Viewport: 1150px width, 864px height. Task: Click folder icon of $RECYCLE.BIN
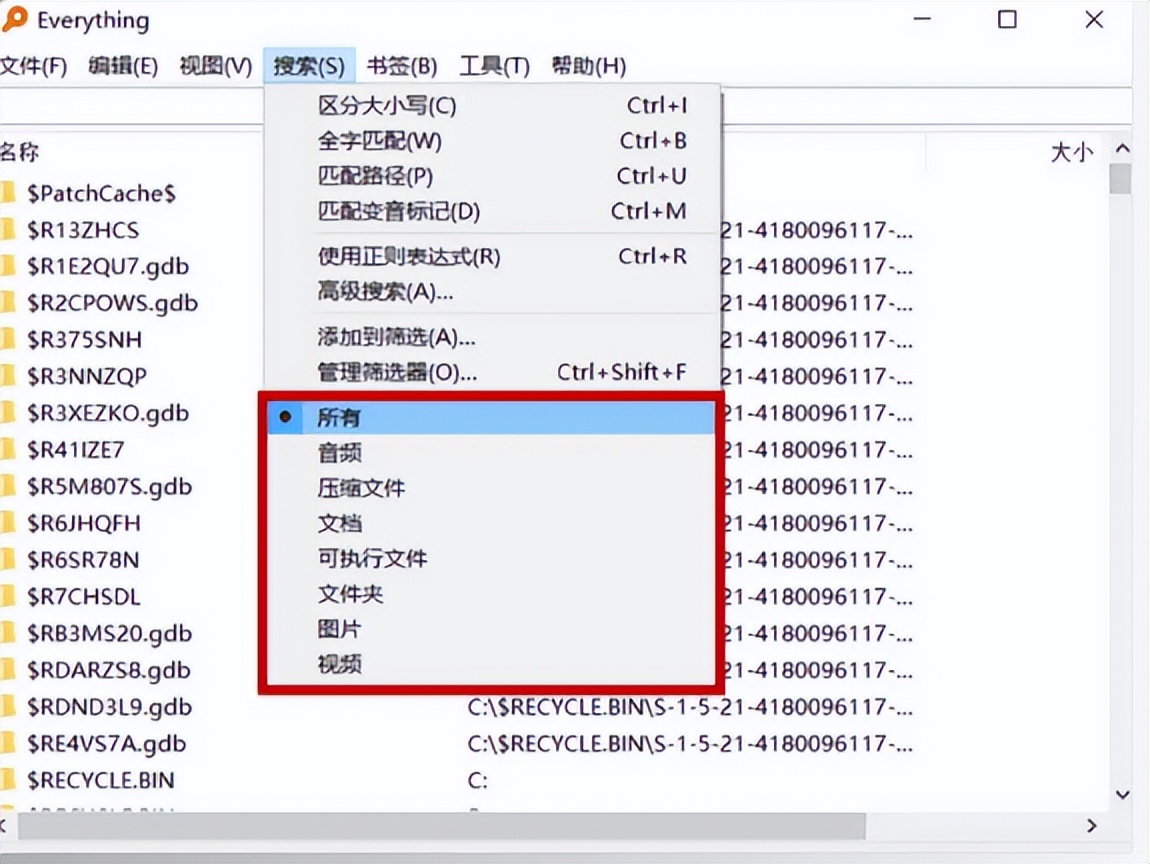click(7, 780)
